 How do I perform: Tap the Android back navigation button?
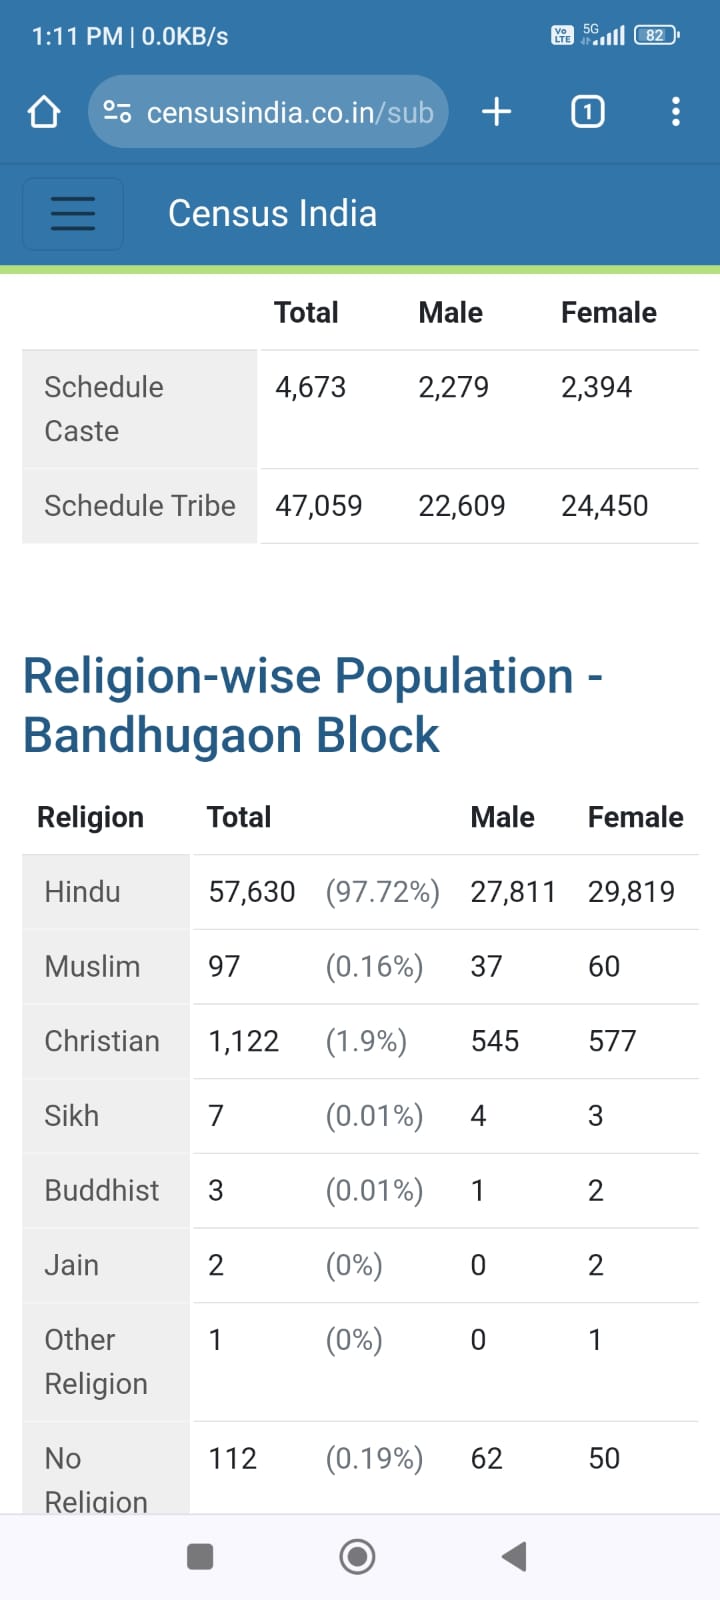514,1556
